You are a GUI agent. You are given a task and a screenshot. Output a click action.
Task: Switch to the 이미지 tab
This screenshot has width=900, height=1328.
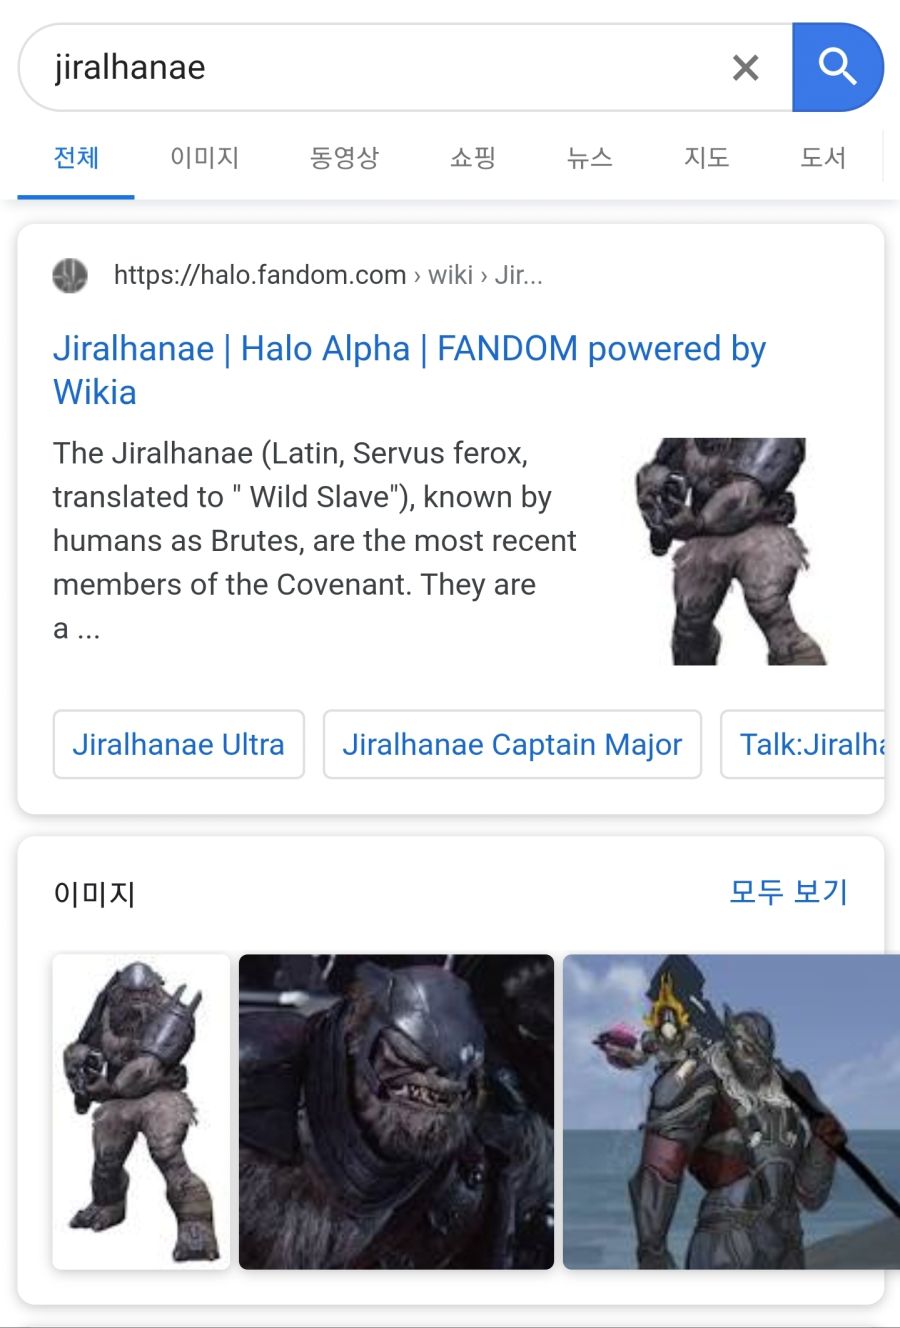tap(204, 157)
